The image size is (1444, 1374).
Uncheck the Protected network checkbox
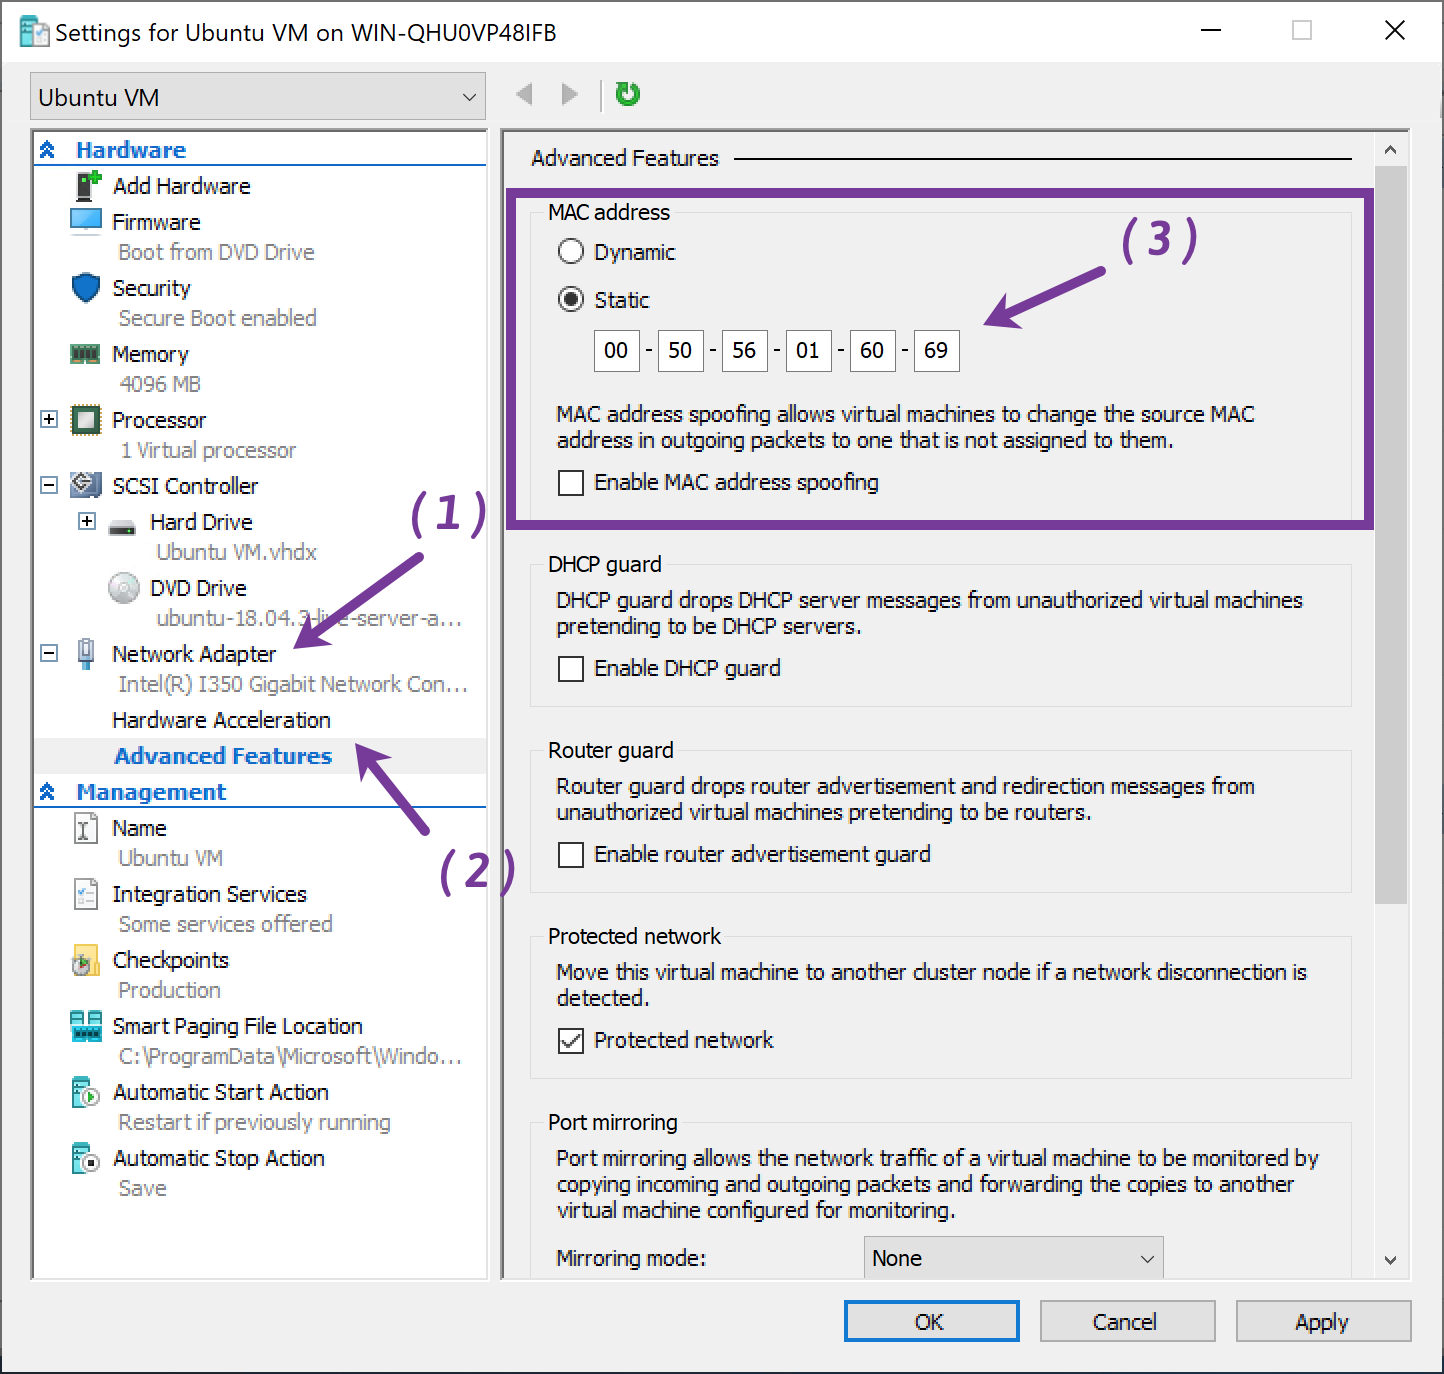coord(571,1041)
